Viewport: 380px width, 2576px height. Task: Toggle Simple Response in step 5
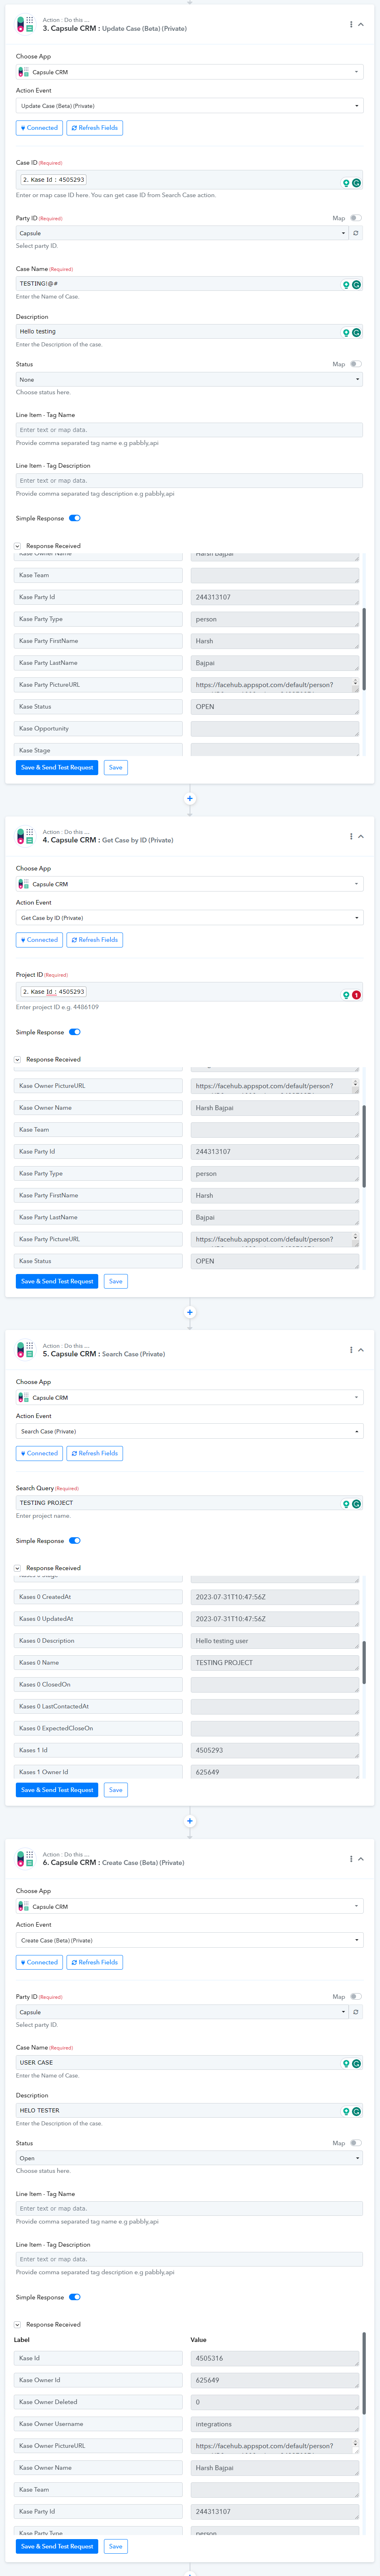(x=75, y=1541)
